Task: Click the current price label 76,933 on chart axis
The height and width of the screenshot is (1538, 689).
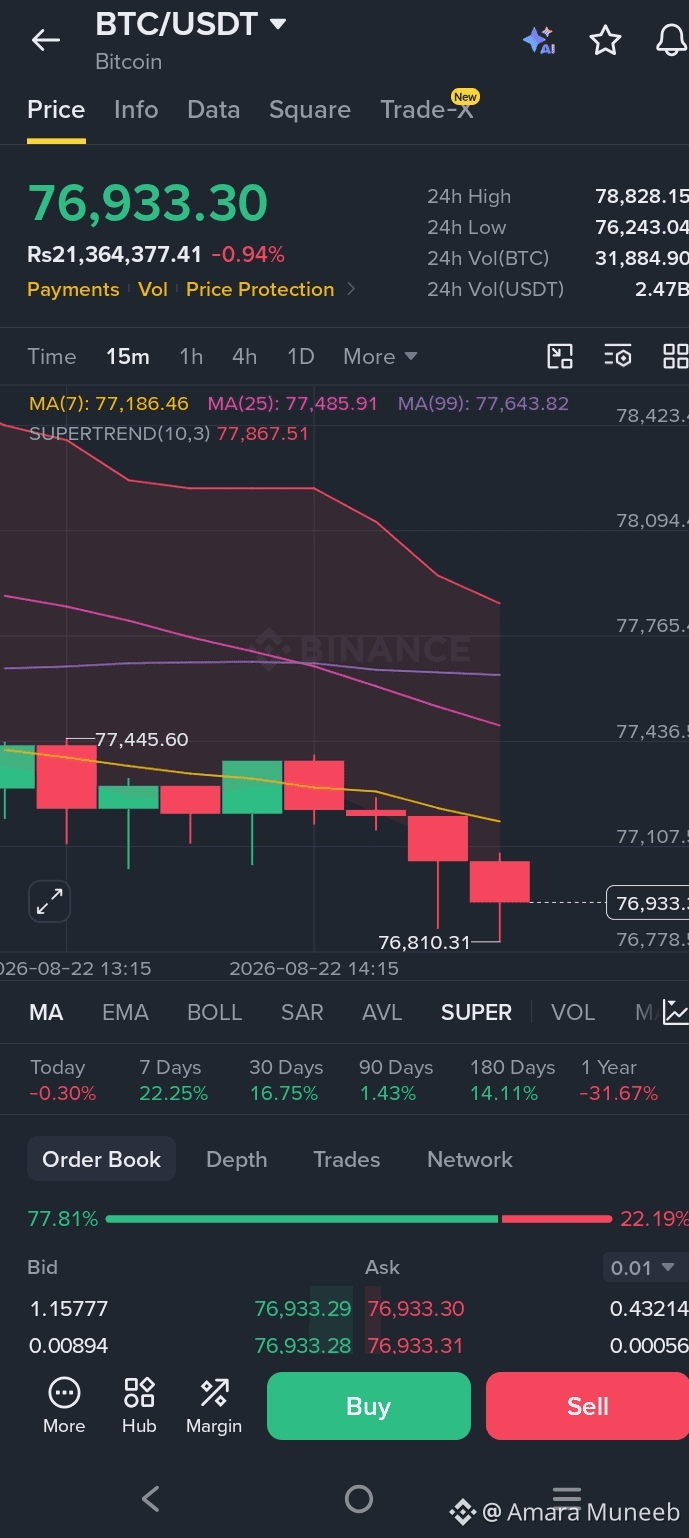Action: 649,903
